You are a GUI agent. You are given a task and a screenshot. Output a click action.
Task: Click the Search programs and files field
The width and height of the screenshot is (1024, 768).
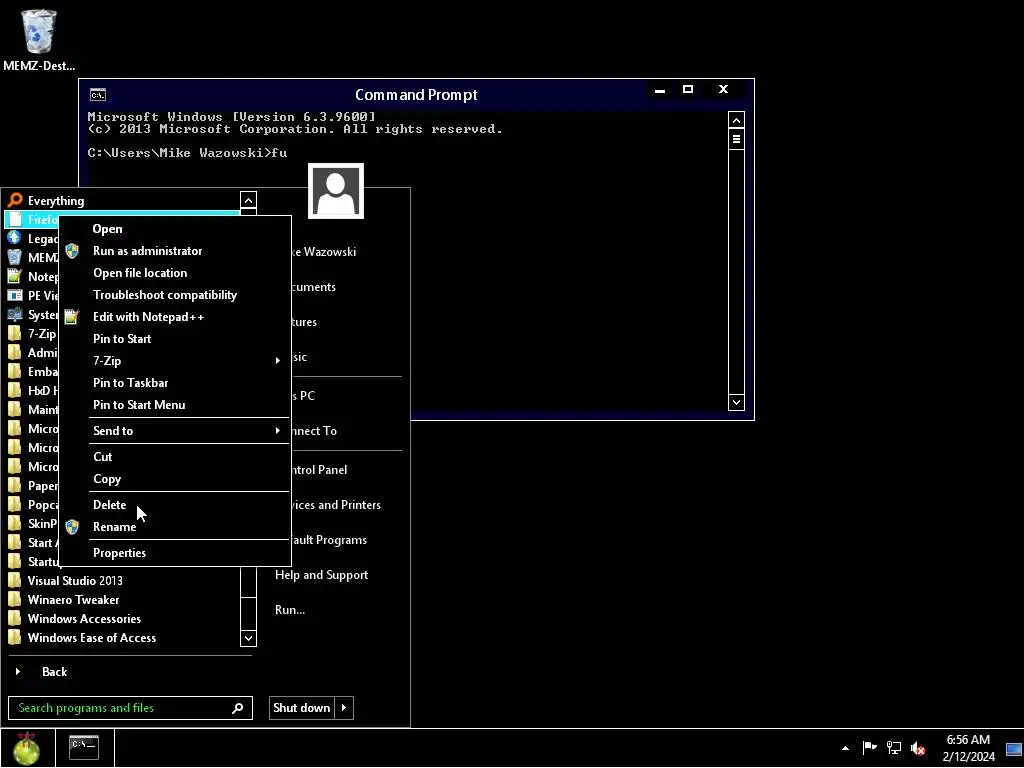tap(130, 708)
